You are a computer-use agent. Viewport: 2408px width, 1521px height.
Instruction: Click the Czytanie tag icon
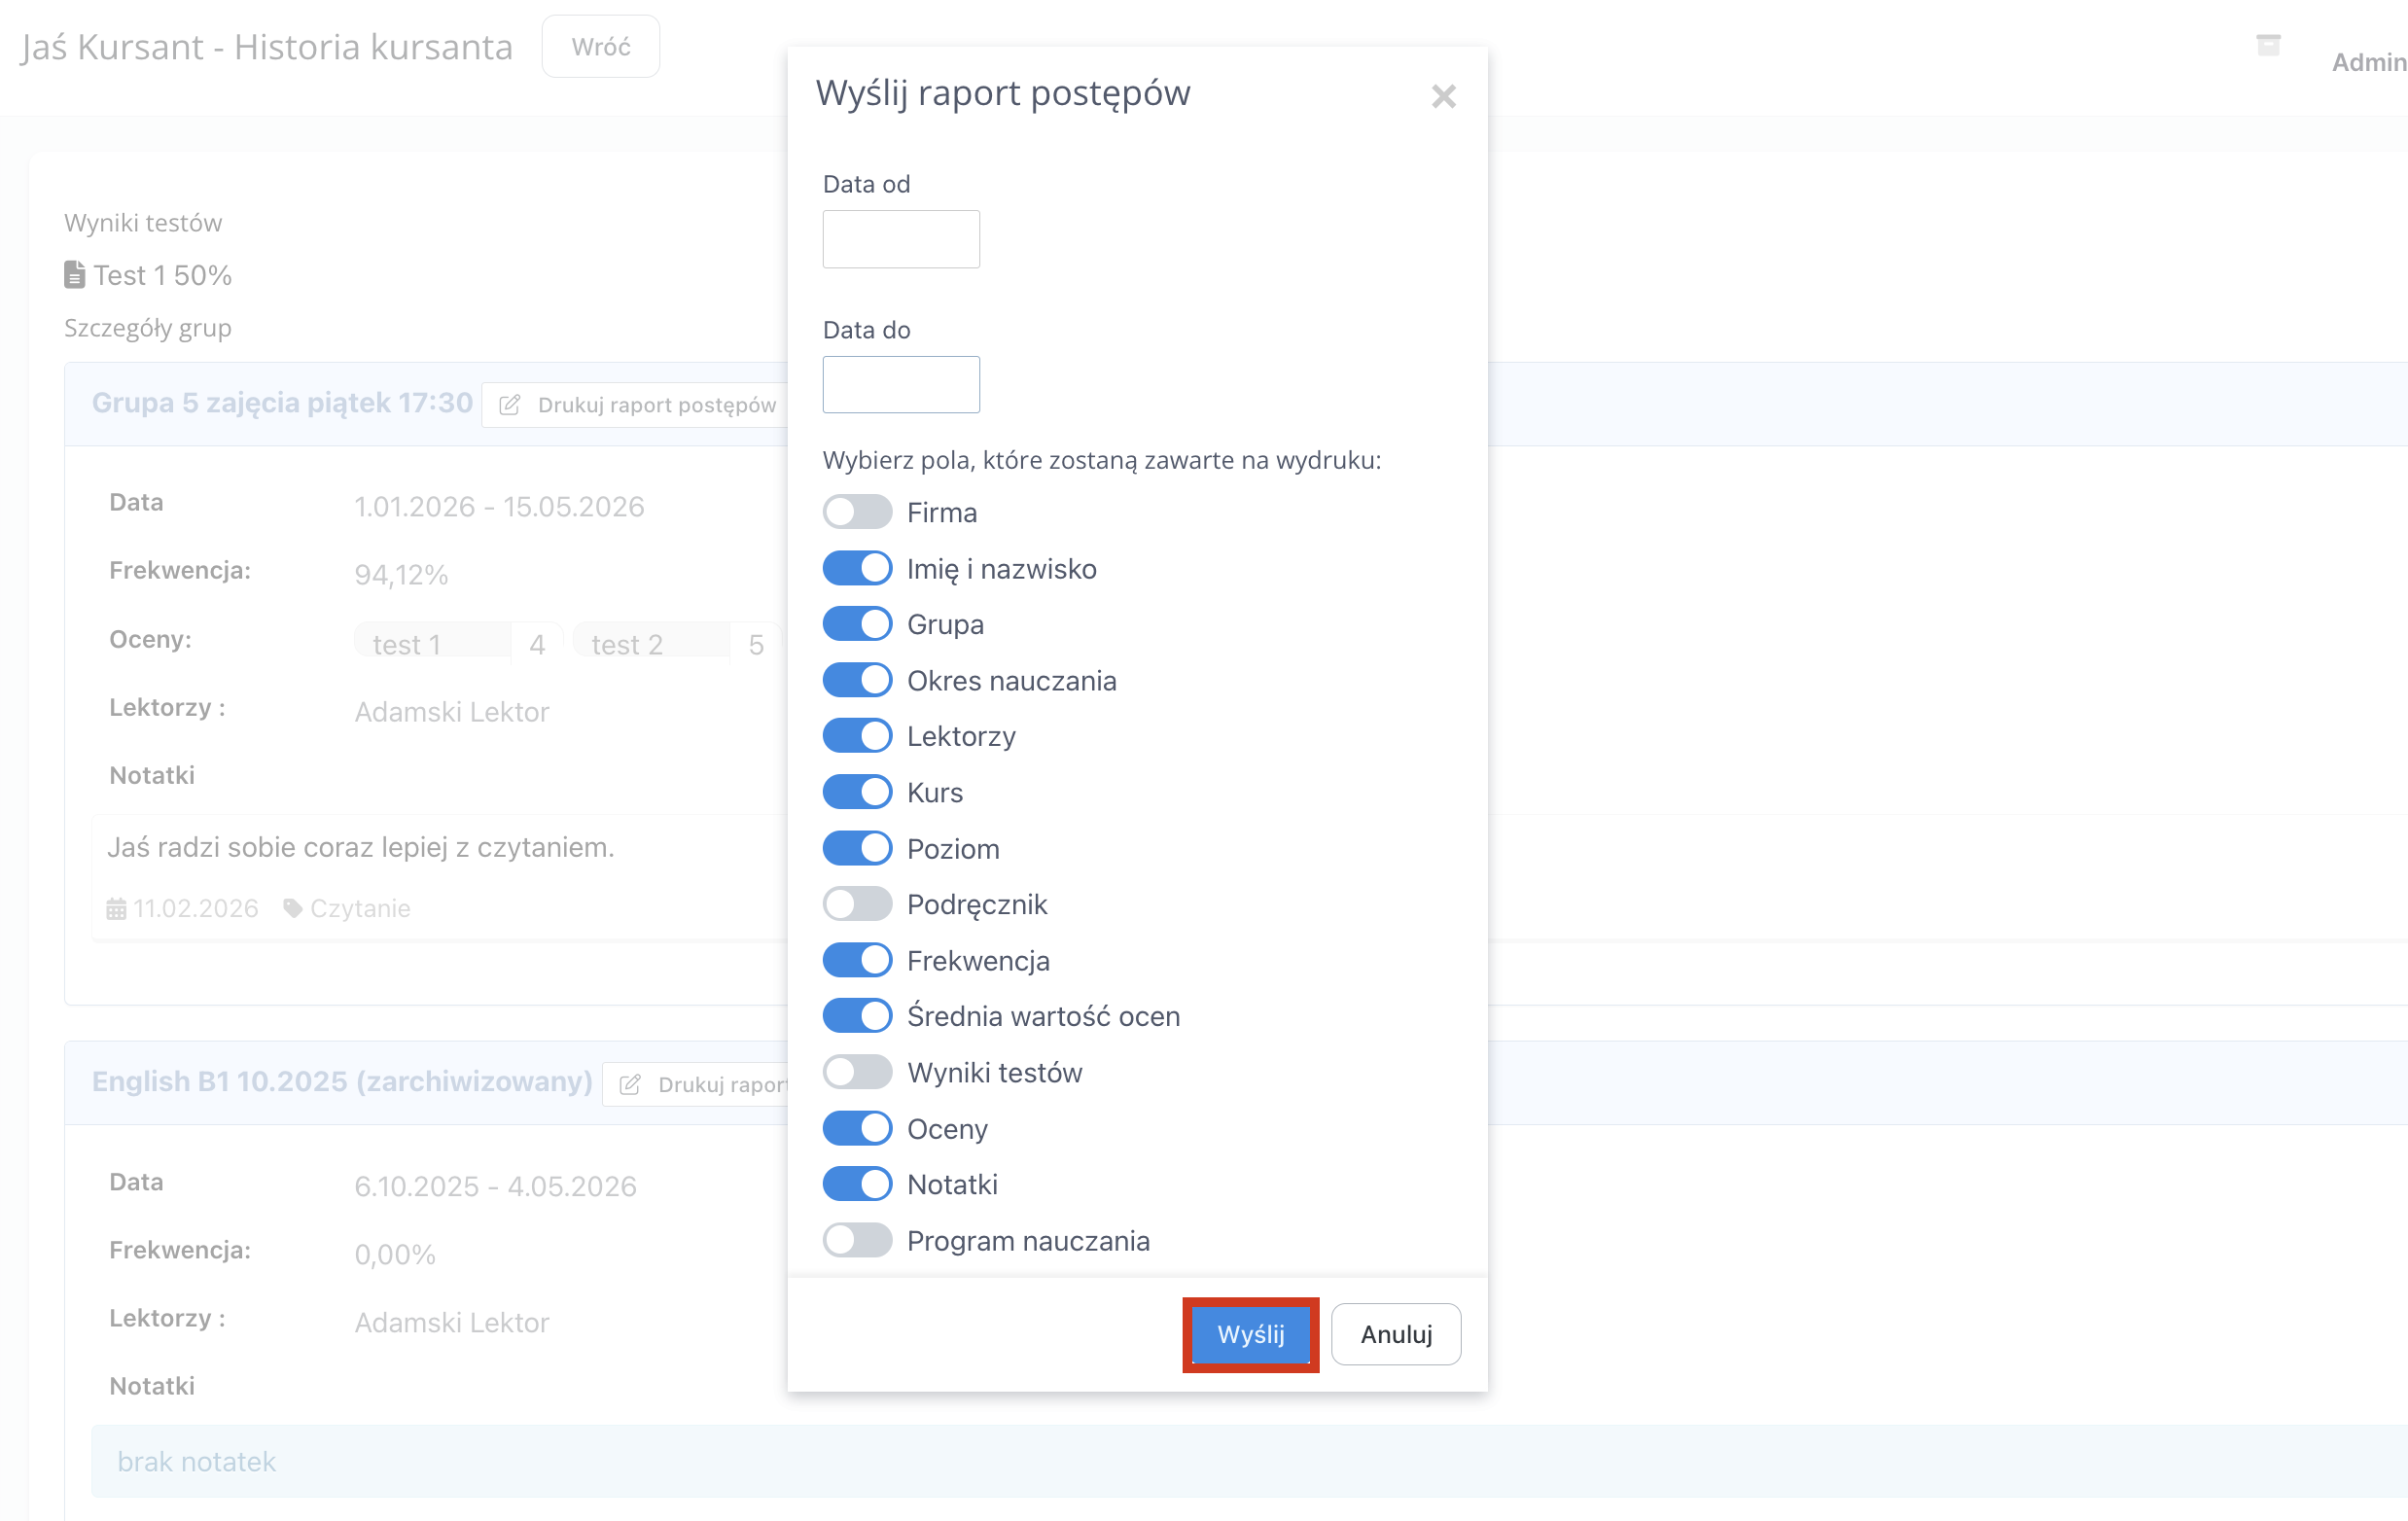292,908
